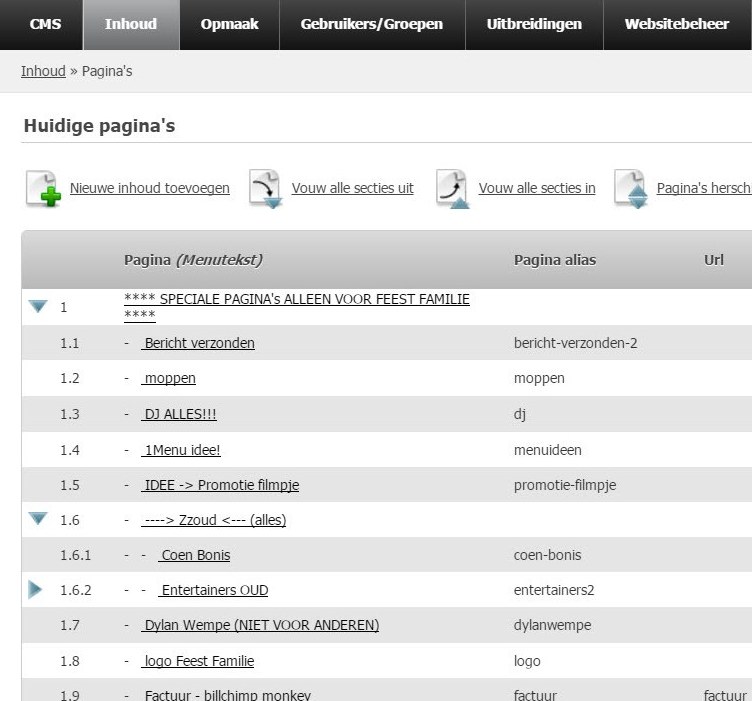Image resolution: width=752 pixels, height=701 pixels.
Task: Click the Inhoud breadcrumb link
Action: tap(43, 71)
